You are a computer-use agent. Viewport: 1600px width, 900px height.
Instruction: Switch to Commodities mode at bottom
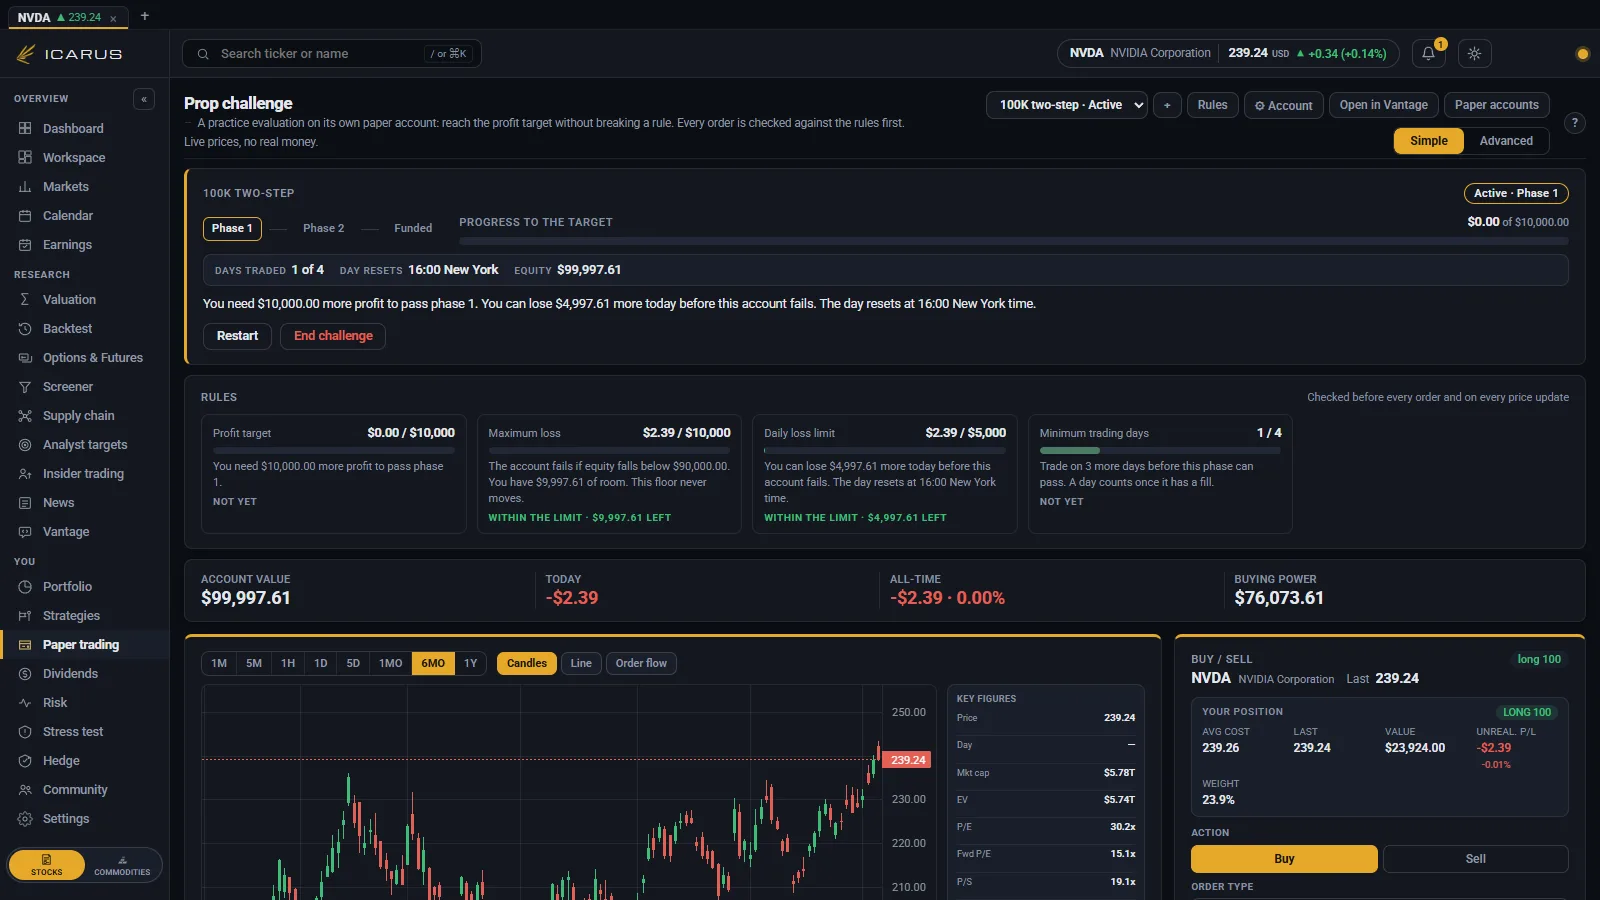tap(122, 865)
